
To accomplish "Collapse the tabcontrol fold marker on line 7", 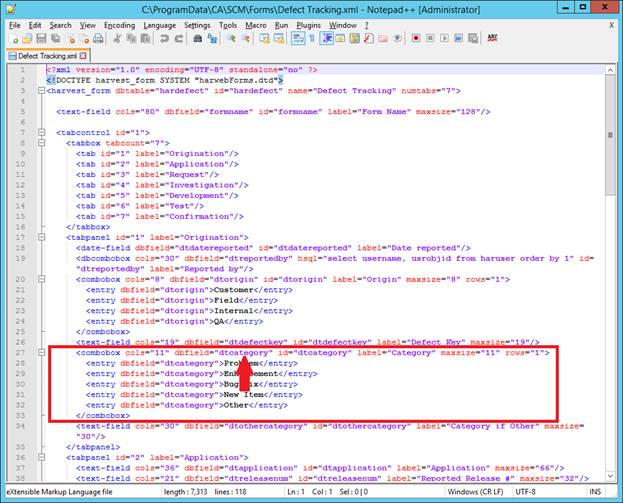I will pyautogui.click(x=40, y=132).
